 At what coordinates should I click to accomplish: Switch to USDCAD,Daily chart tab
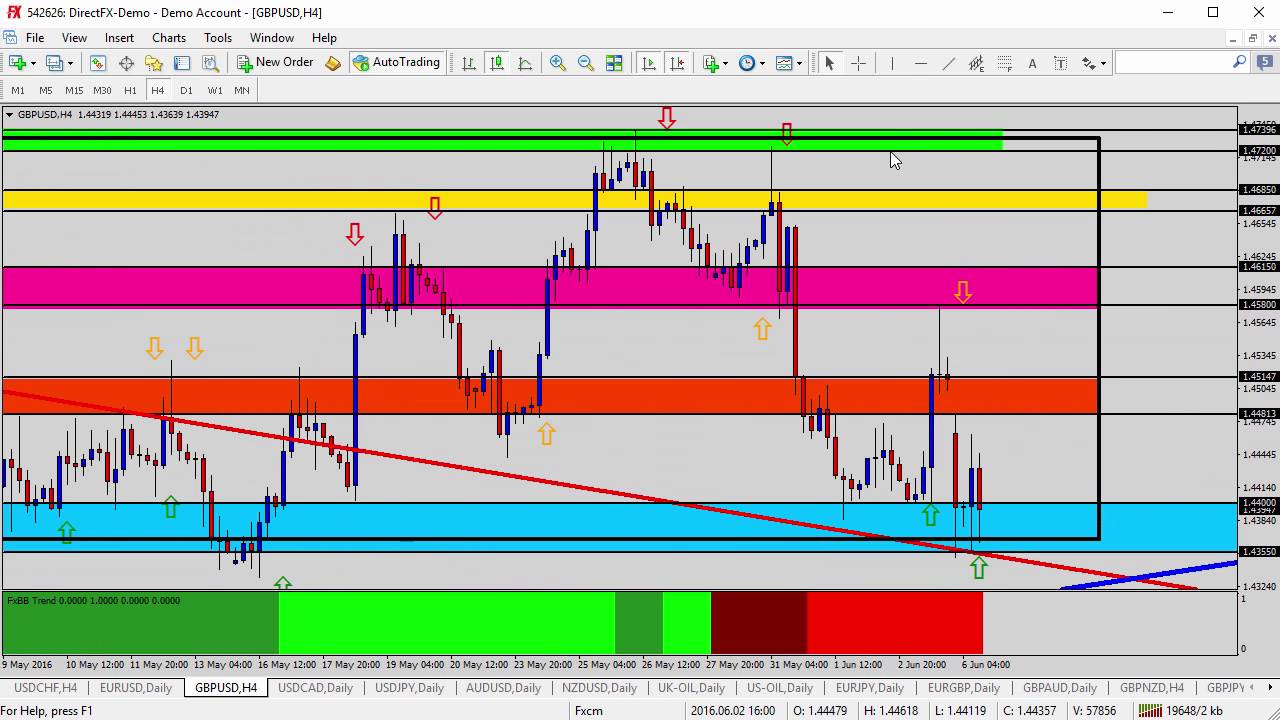tap(315, 688)
